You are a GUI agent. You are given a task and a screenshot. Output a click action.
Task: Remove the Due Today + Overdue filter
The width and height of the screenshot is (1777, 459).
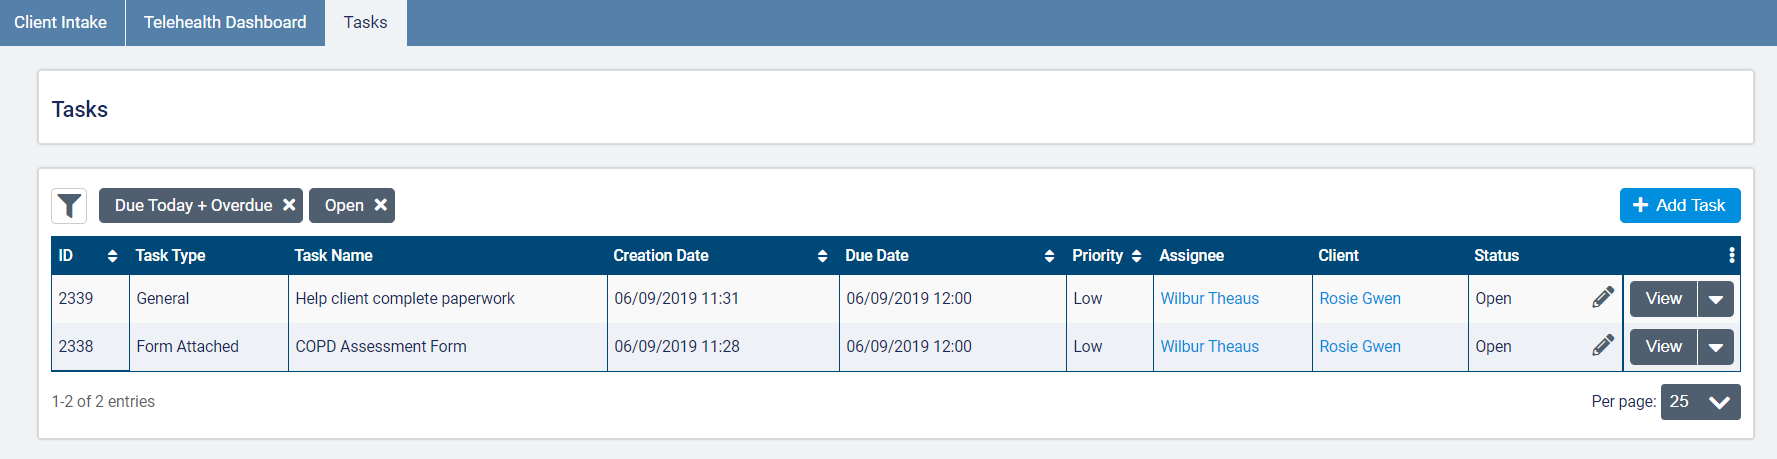click(x=289, y=205)
